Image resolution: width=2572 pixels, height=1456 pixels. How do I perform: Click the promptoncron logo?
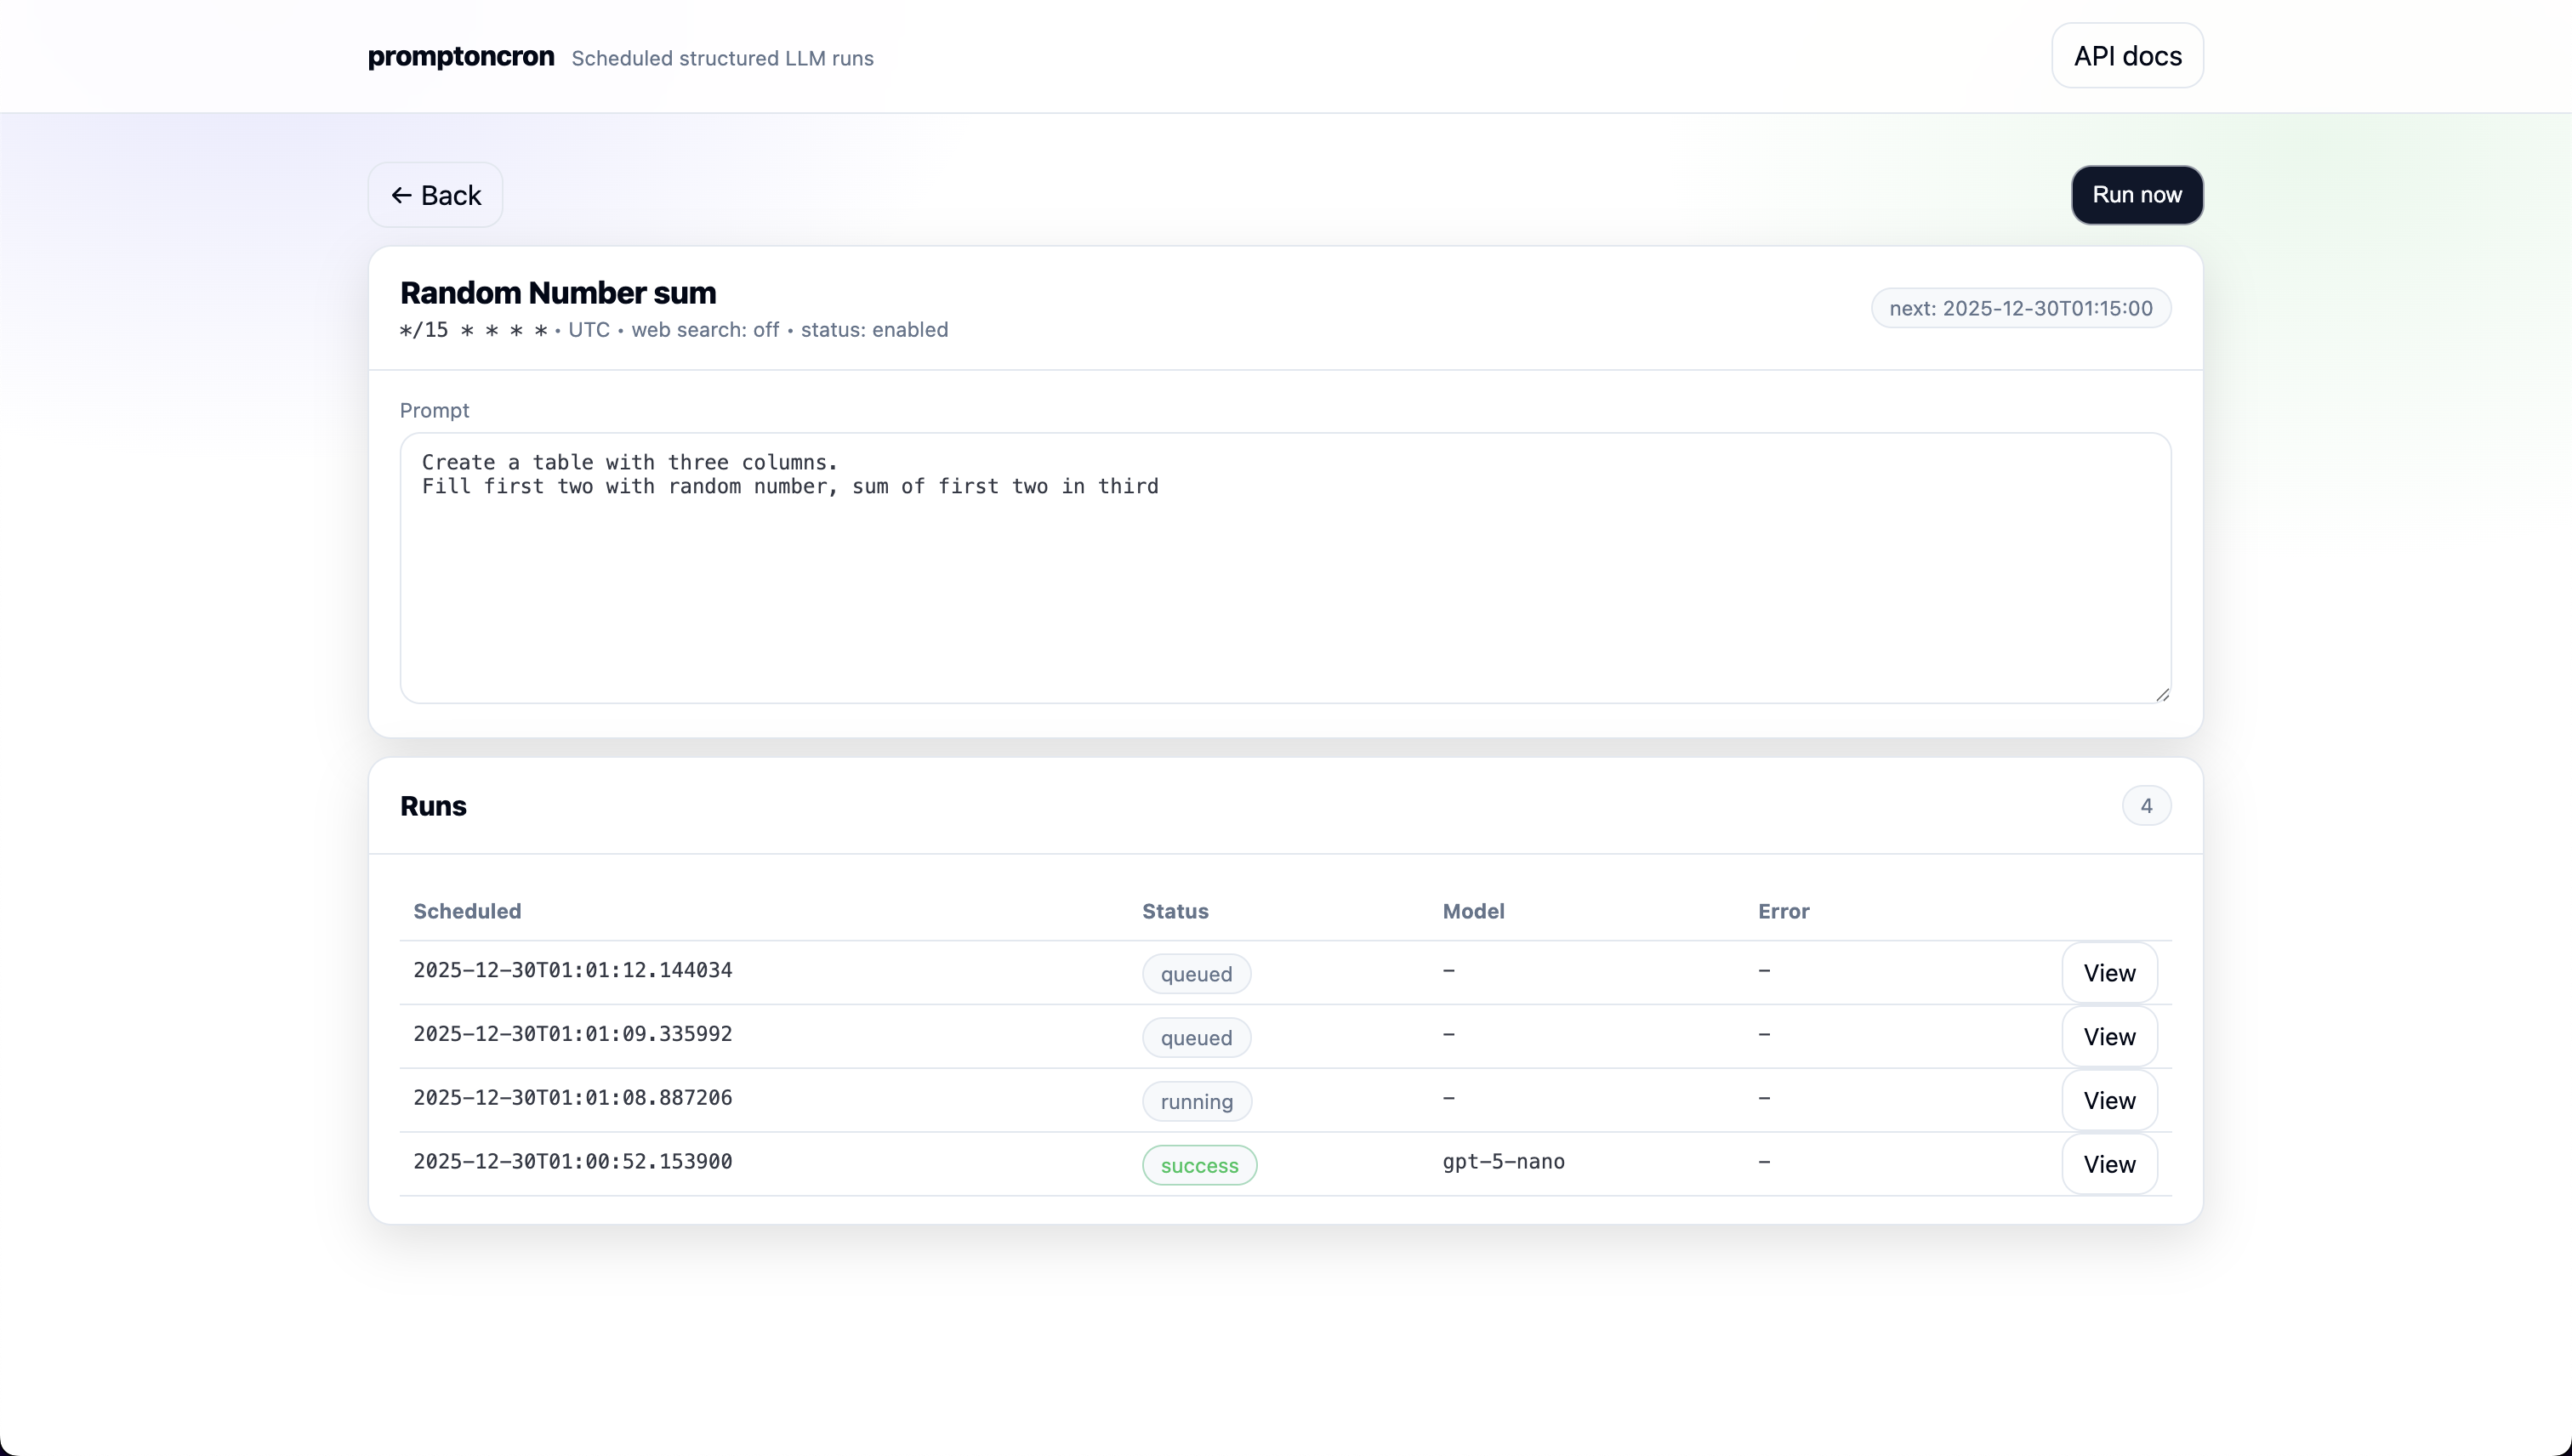[x=459, y=57]
